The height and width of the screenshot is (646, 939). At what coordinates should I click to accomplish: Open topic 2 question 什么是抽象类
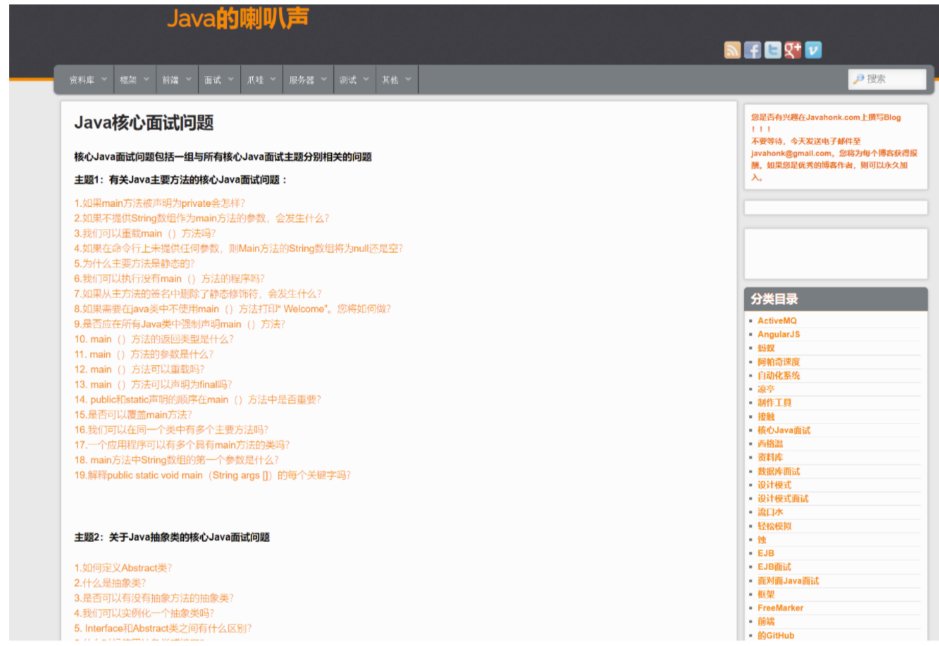coord(110,583)
